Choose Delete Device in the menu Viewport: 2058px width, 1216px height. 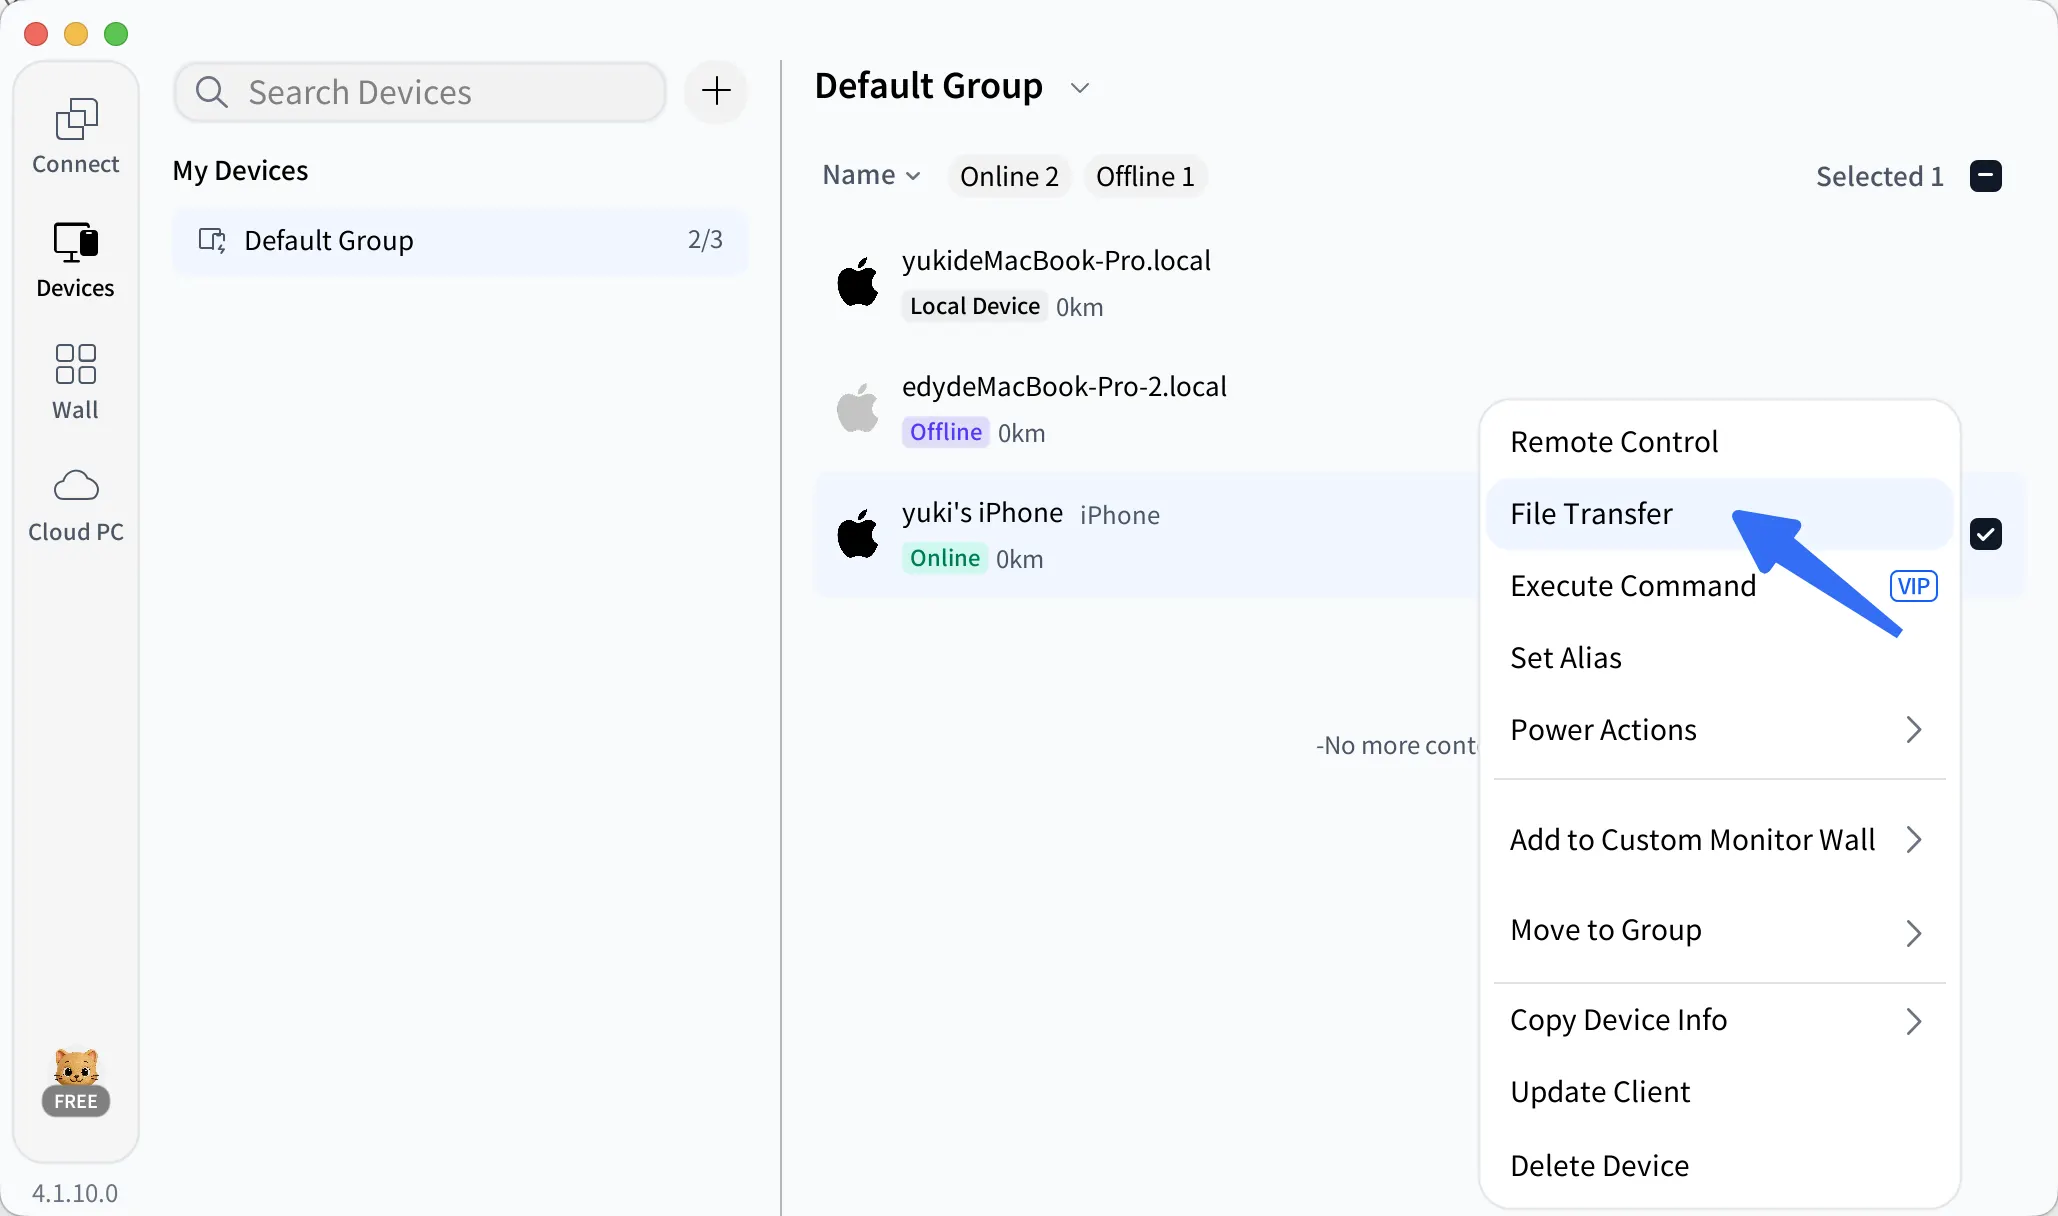1718,1166
